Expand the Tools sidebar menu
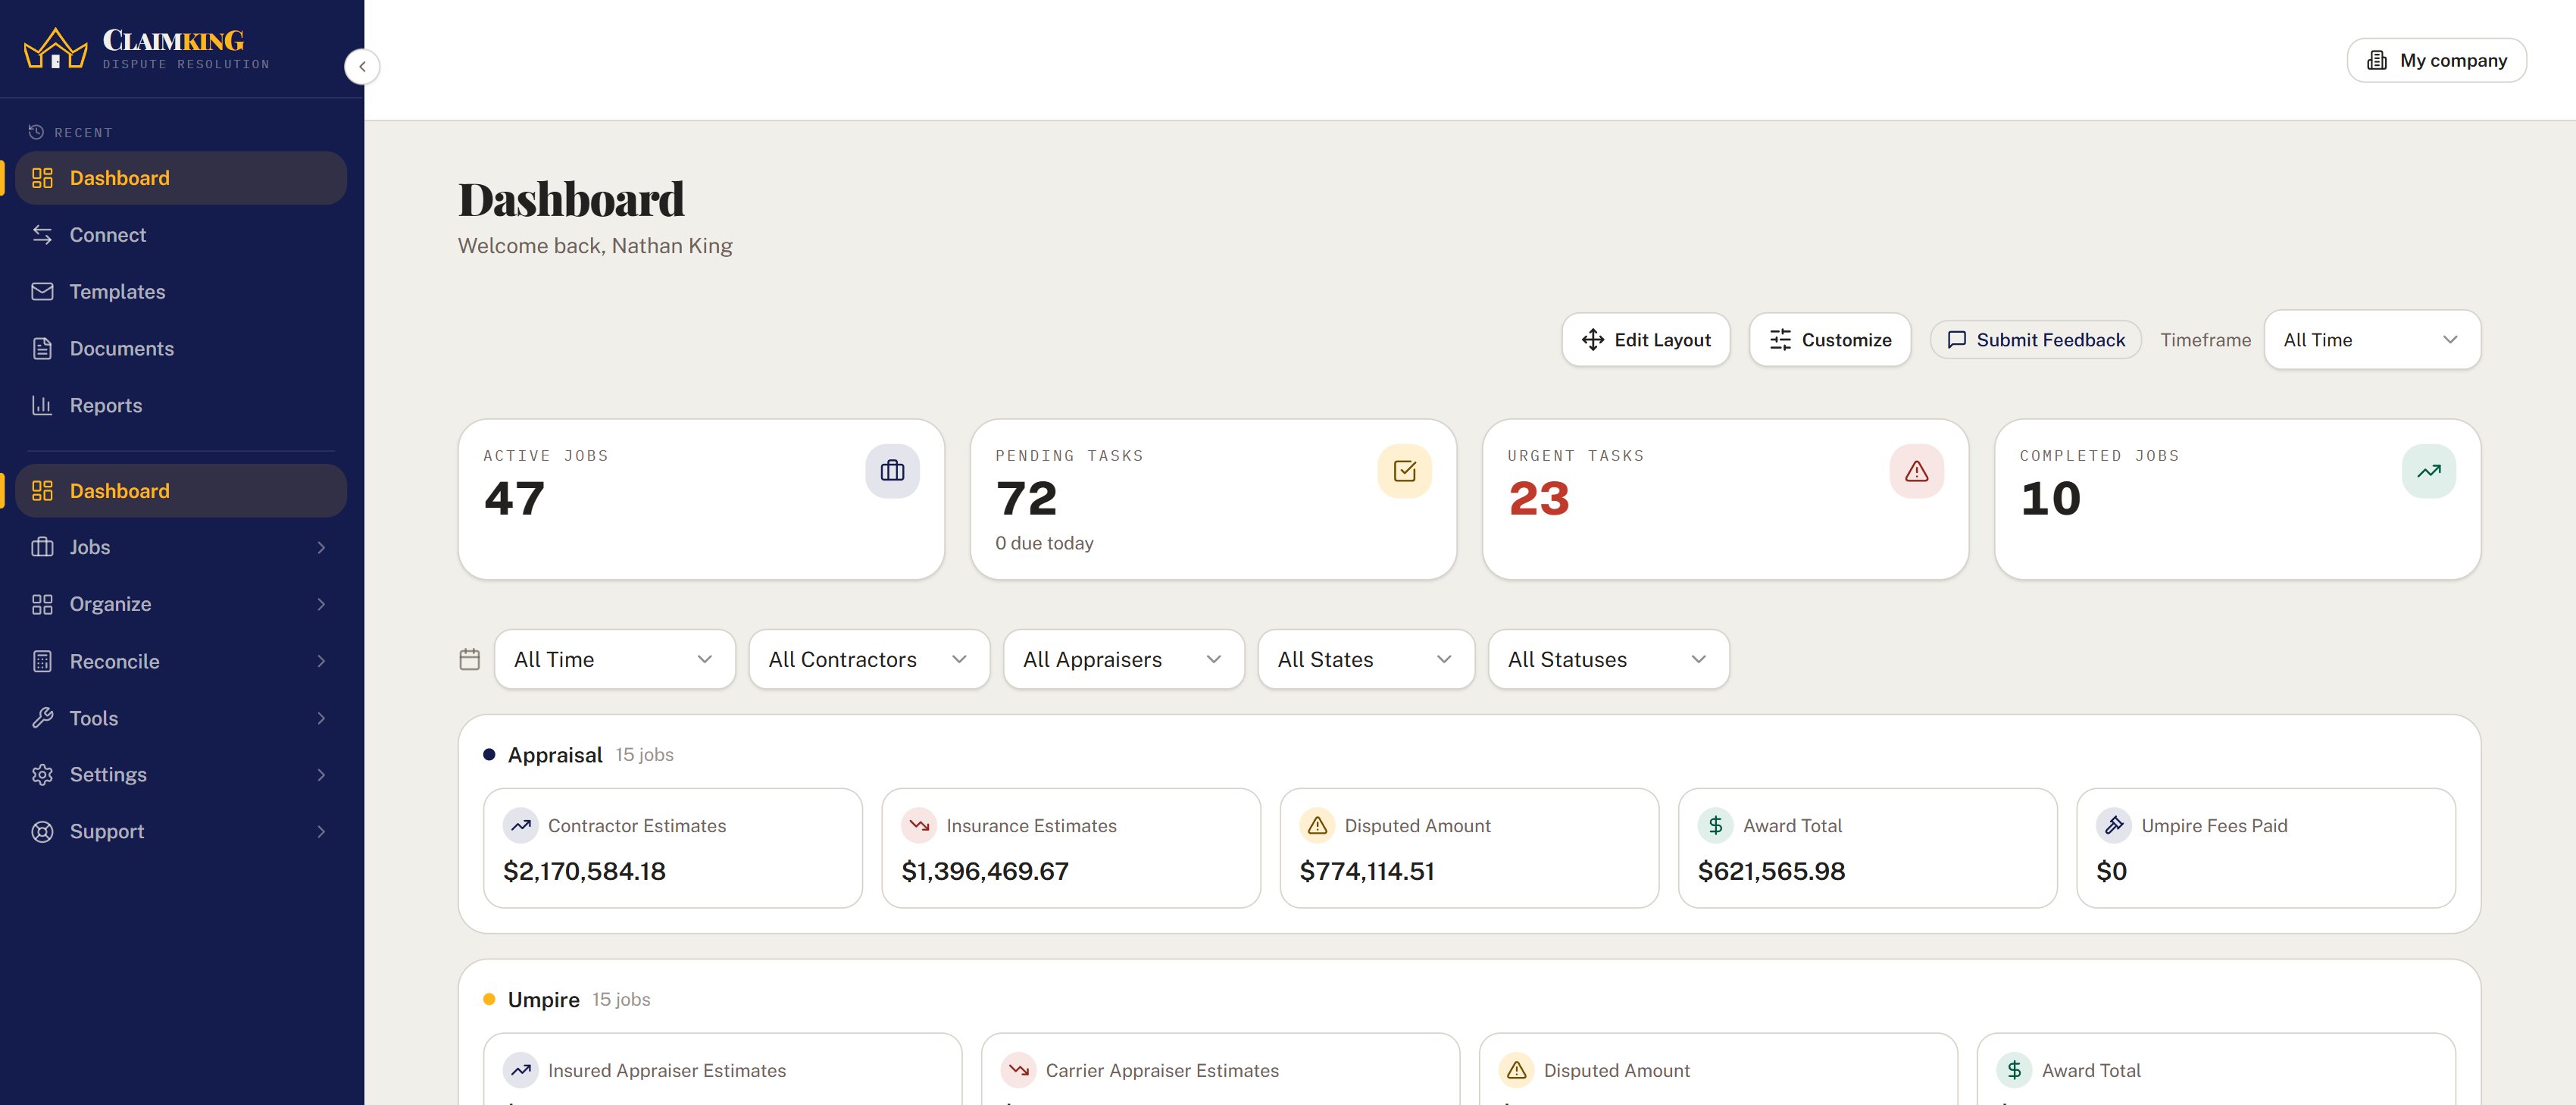The height and width of the screenshot is (1105, 2576). tap(181, 718)
